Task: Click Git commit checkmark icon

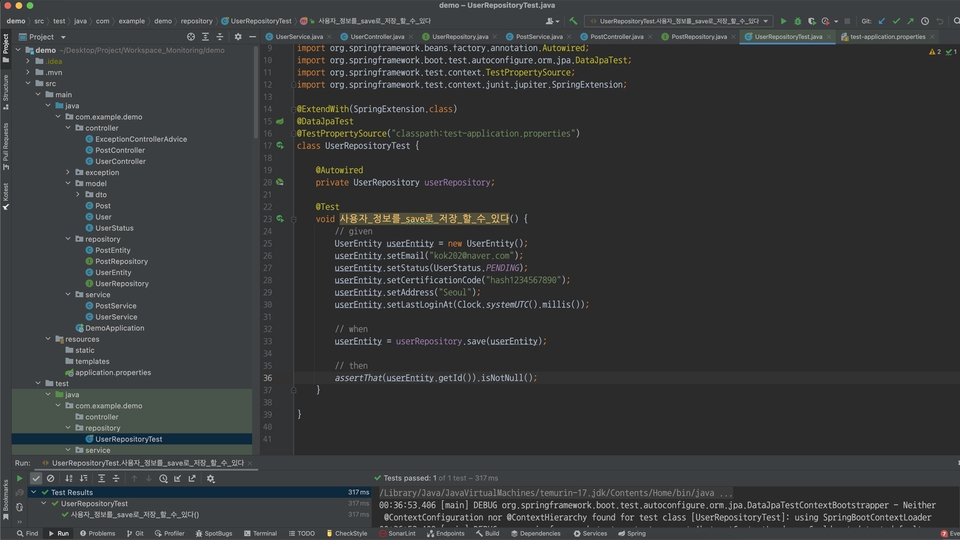Action: (x=896, y=21)
